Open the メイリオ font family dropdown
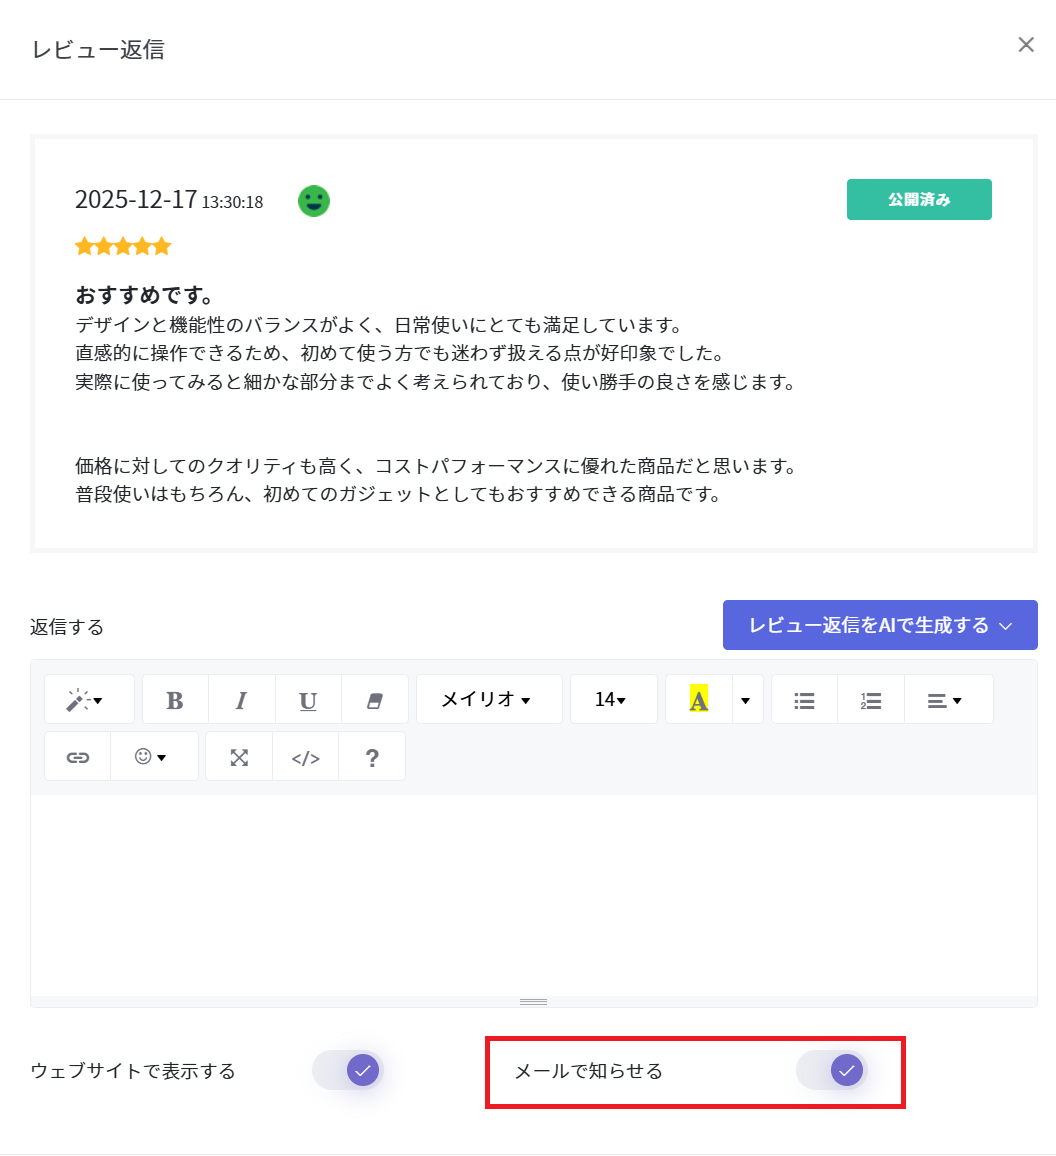This screenshot has height=1156, width=1056. [488, 700]
